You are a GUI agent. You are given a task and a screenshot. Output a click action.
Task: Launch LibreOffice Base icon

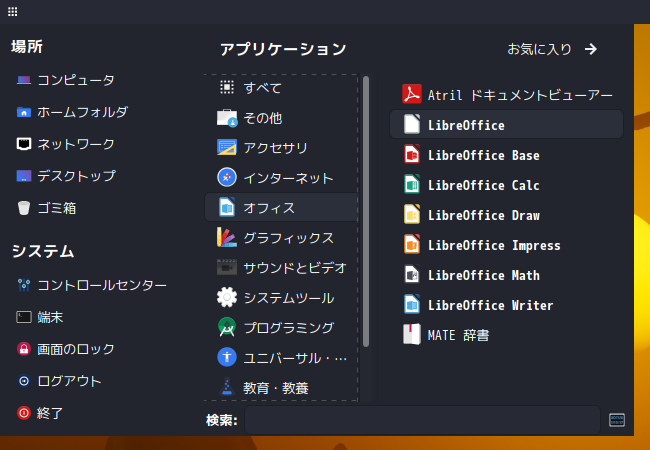[412, 154]
